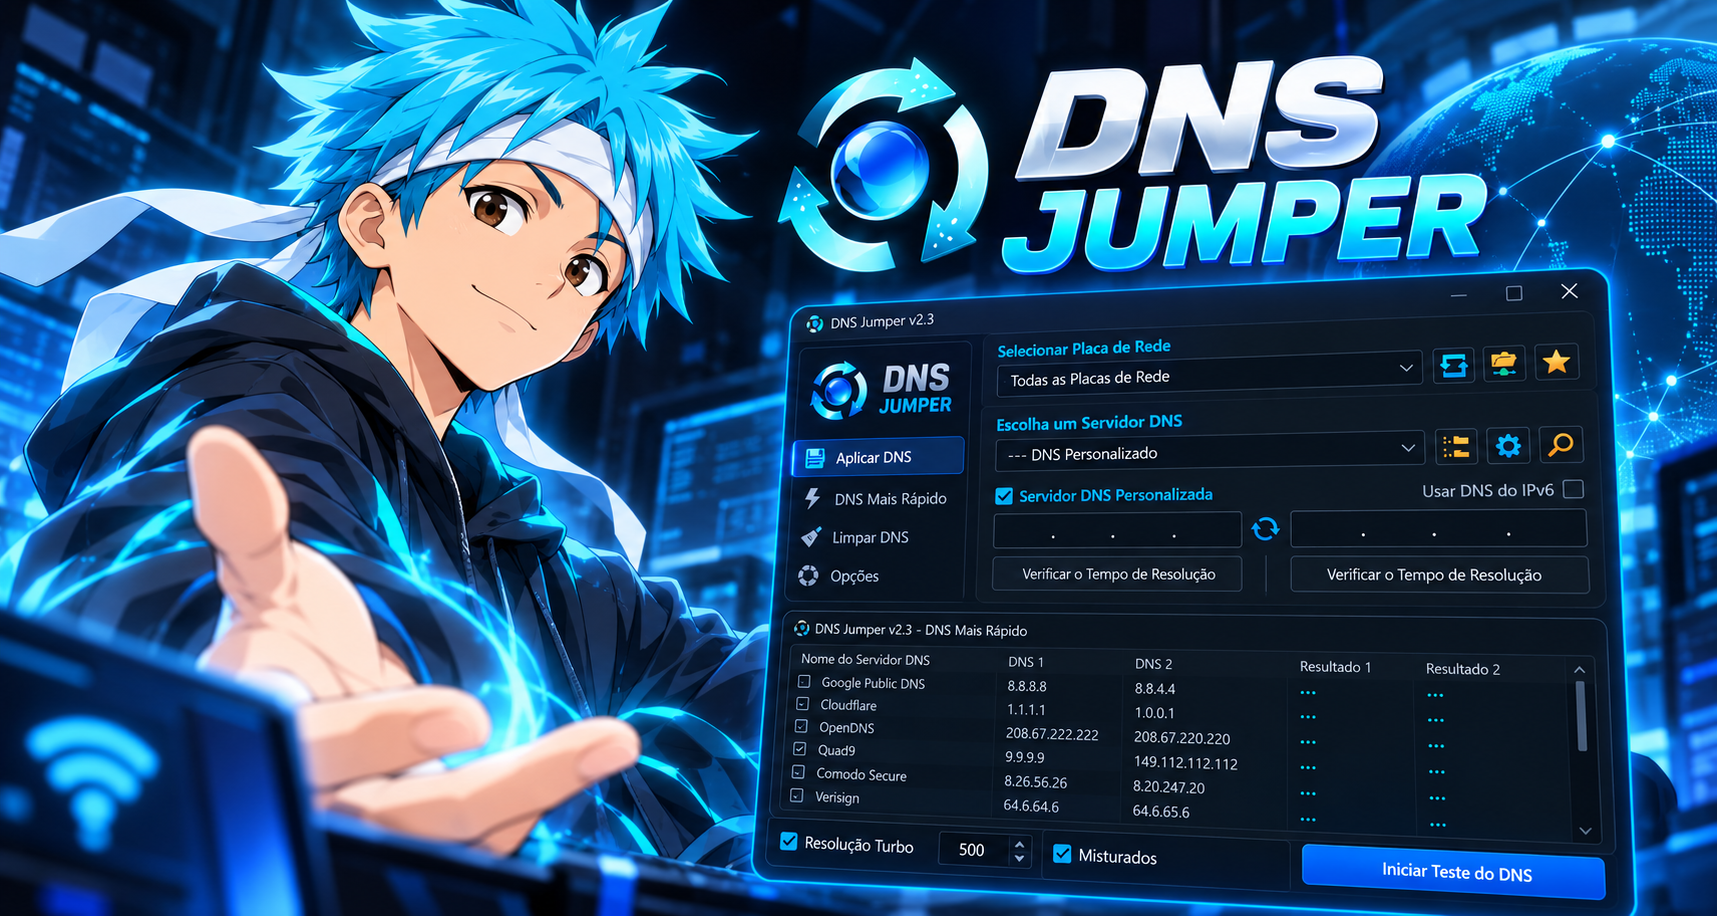Click the OpenDNS row name
Image resolution: width=1717 pixels, height=916 pixels.
[x=846, y=728]
